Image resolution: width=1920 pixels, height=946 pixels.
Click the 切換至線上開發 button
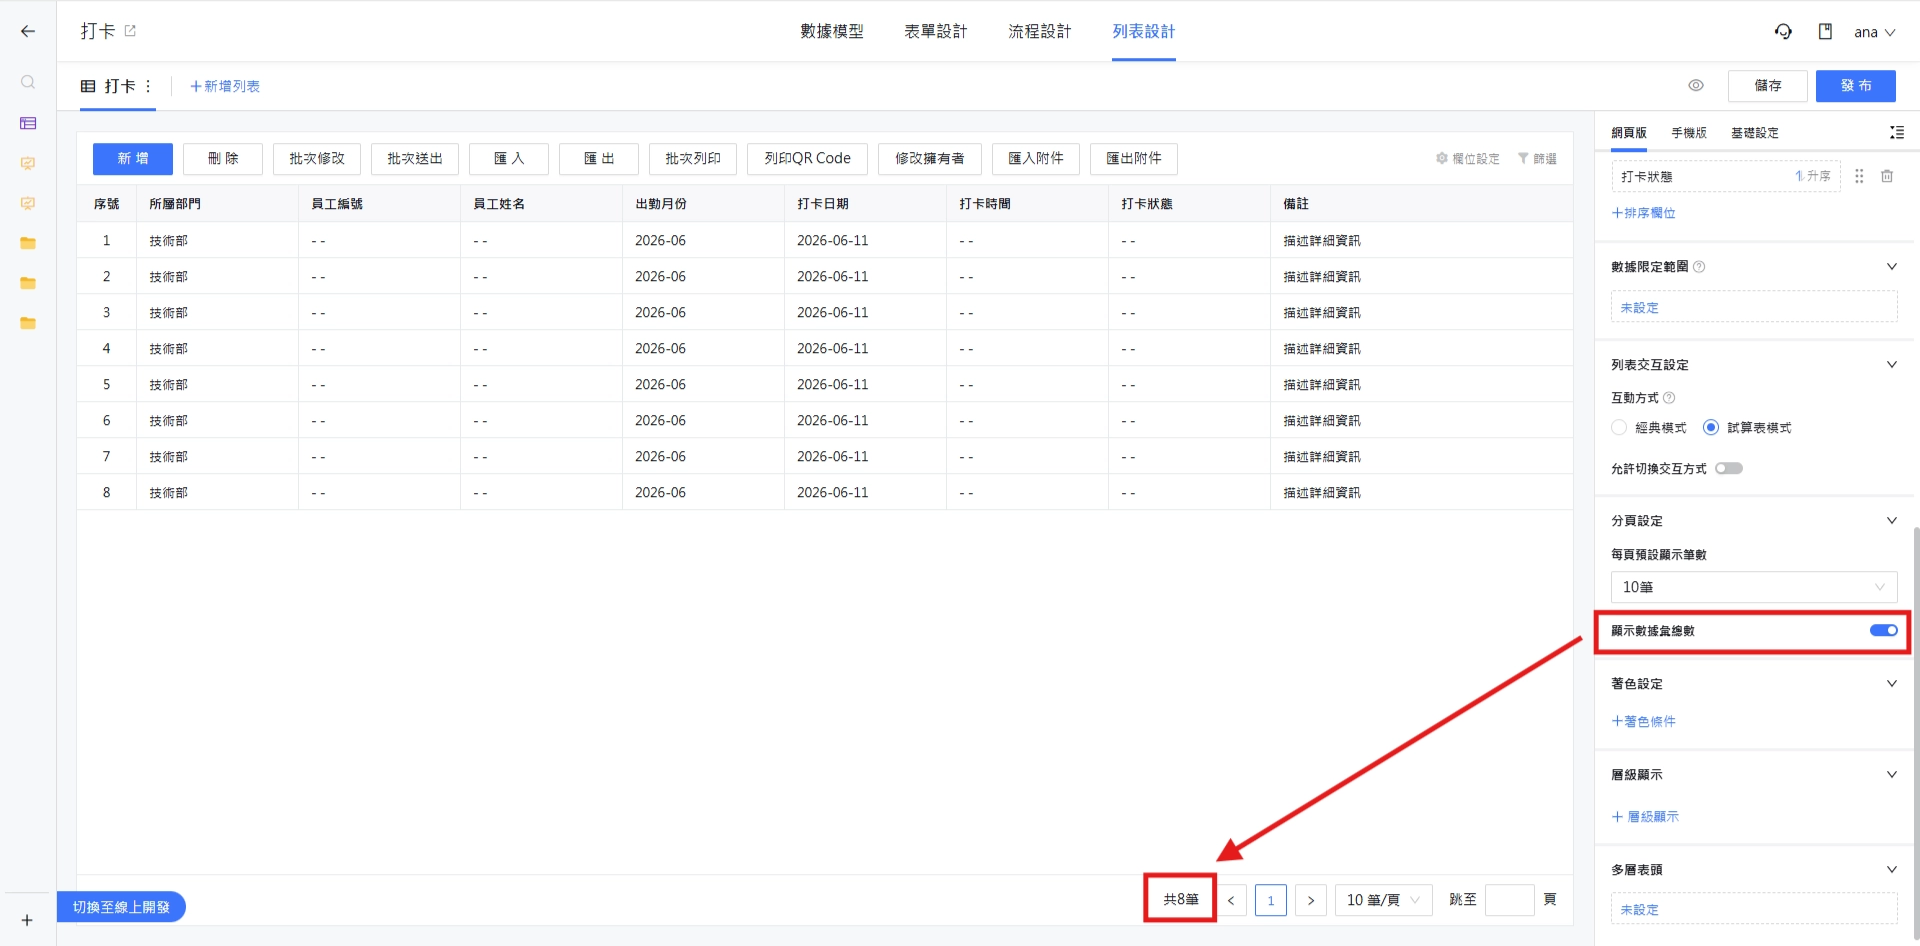tap(121, 907)
